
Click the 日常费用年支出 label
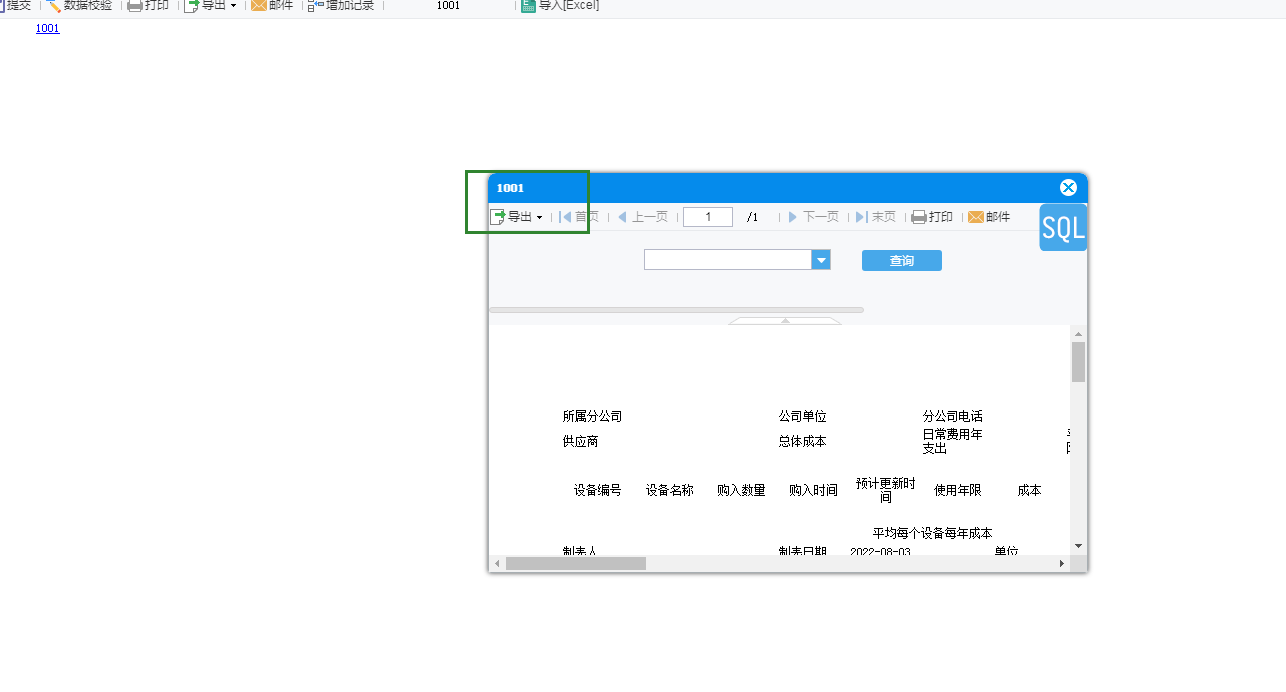pos(953,441)
